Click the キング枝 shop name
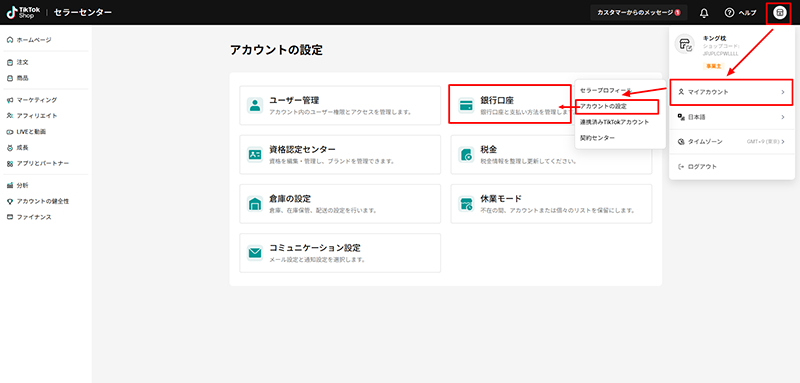 point(714,38)
